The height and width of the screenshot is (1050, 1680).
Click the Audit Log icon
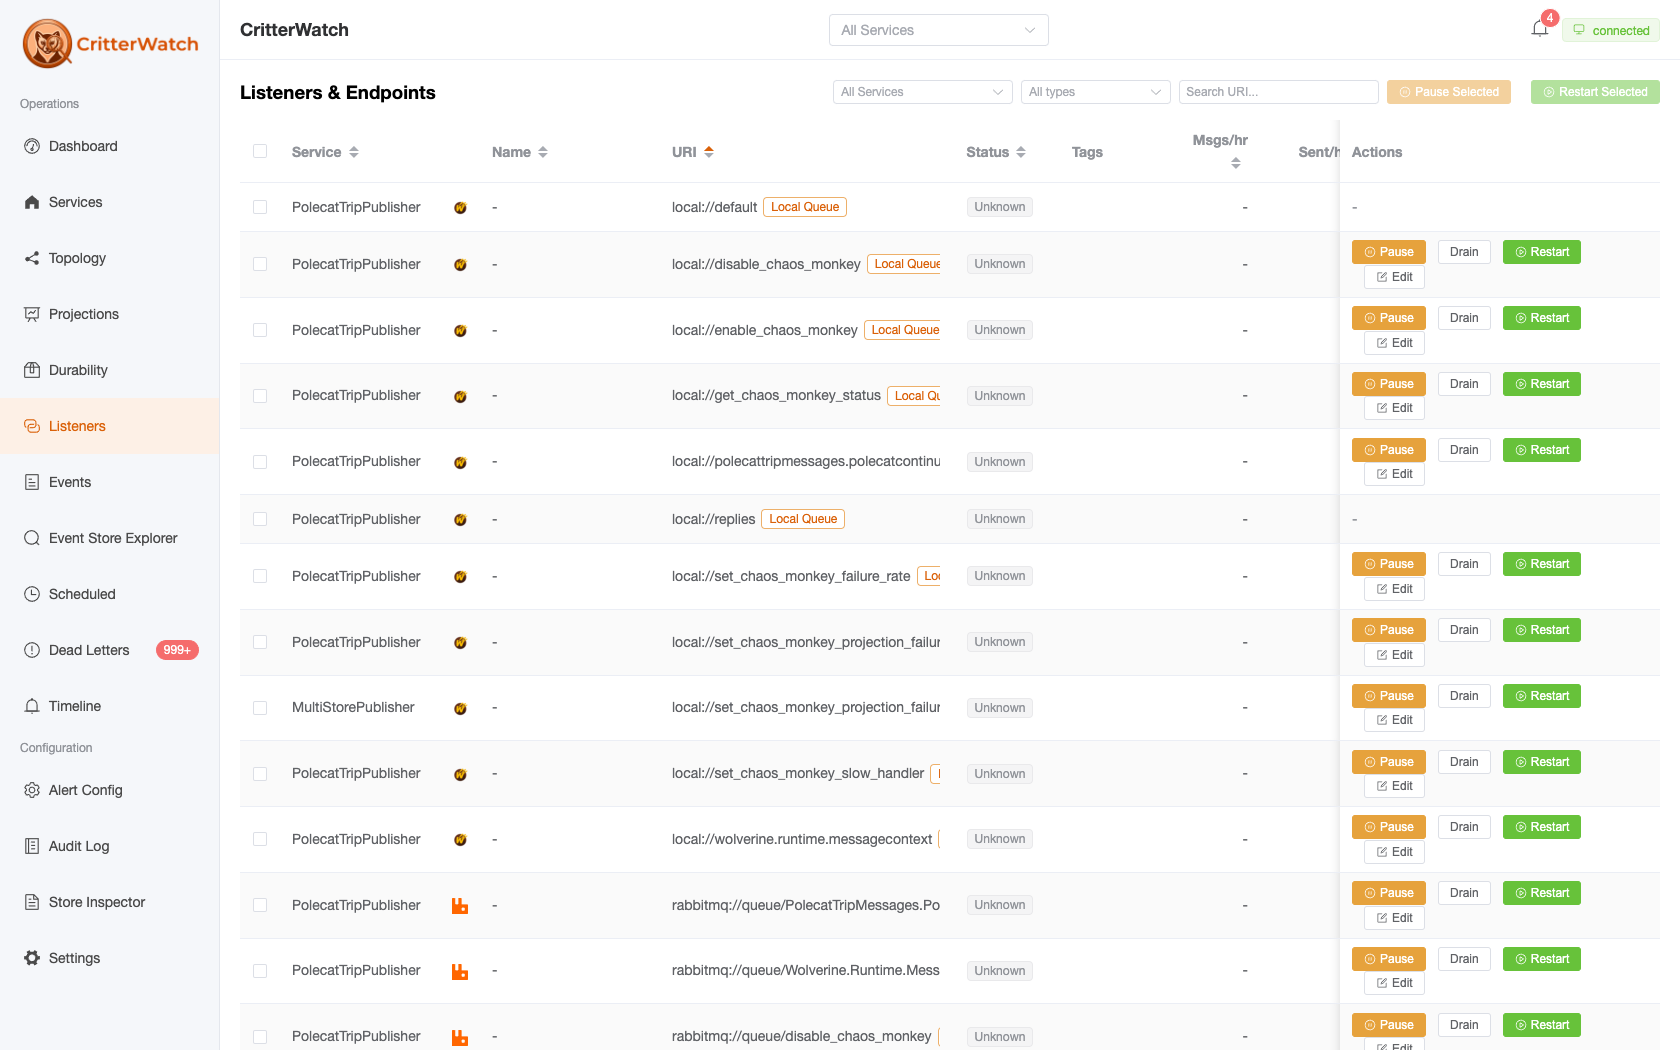(x=32, y=846)
